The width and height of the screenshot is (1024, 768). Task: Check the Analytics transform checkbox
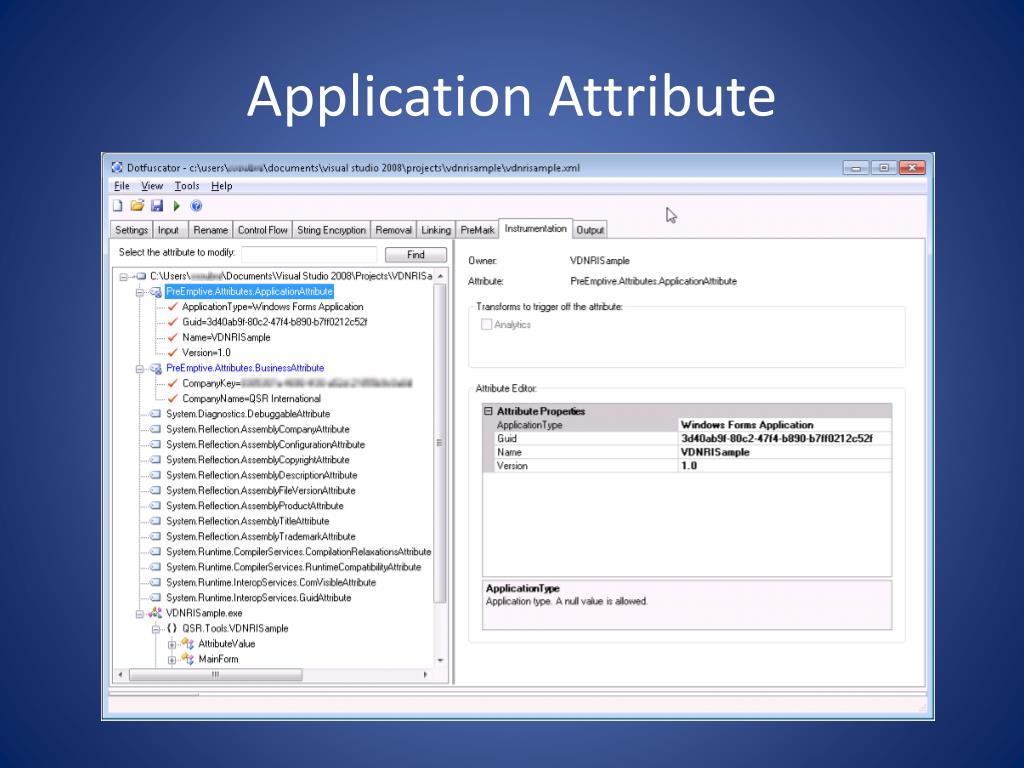click(x=486, y=325)
